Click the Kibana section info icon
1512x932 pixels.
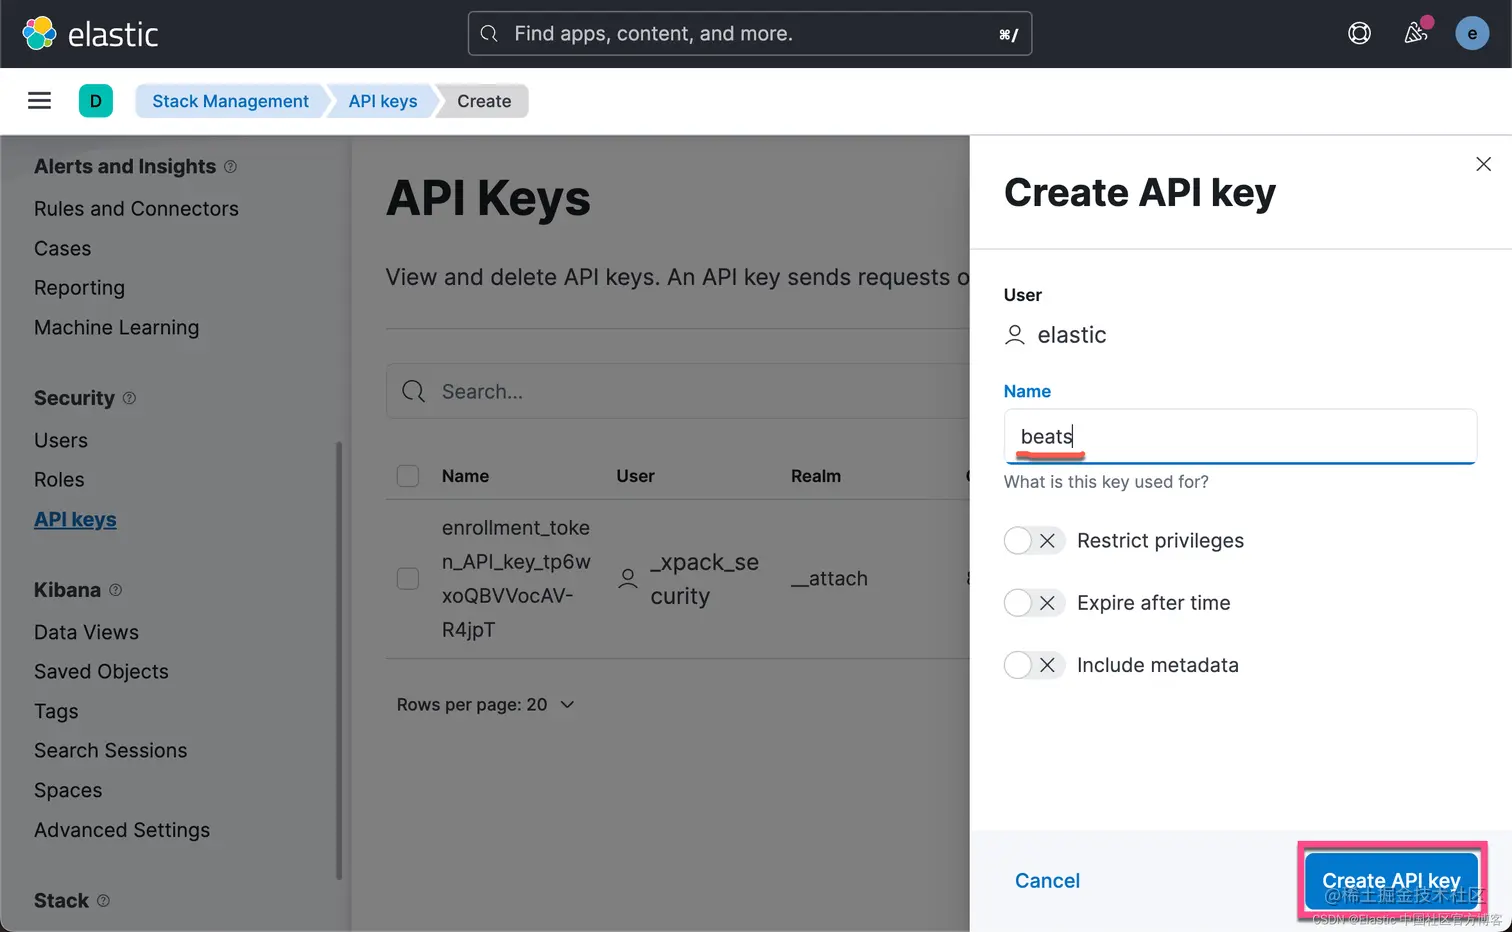coord(115,590)
